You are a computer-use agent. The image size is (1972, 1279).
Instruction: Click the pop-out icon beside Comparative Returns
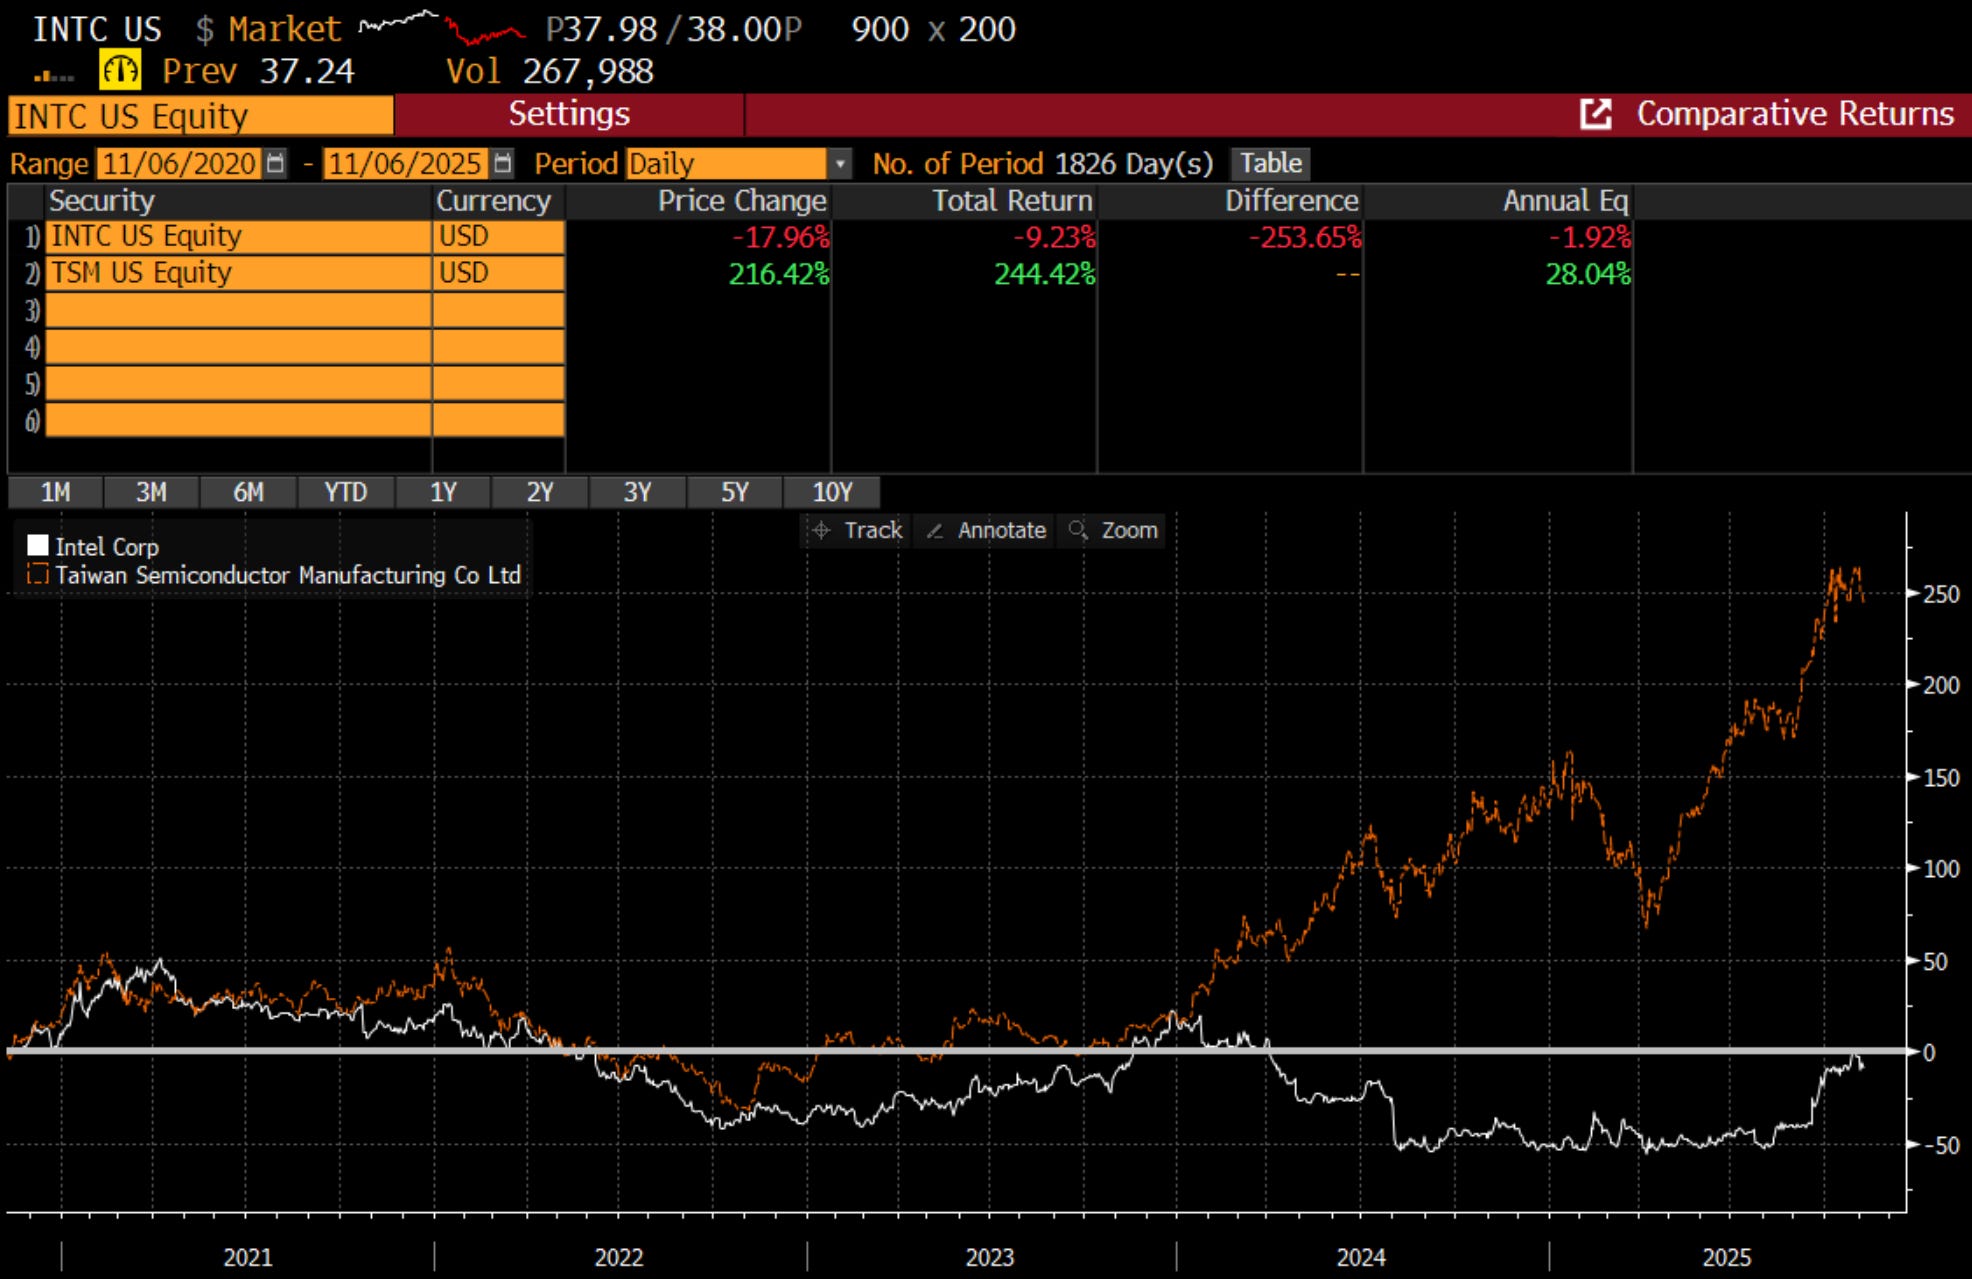(x=1595, y=114)
